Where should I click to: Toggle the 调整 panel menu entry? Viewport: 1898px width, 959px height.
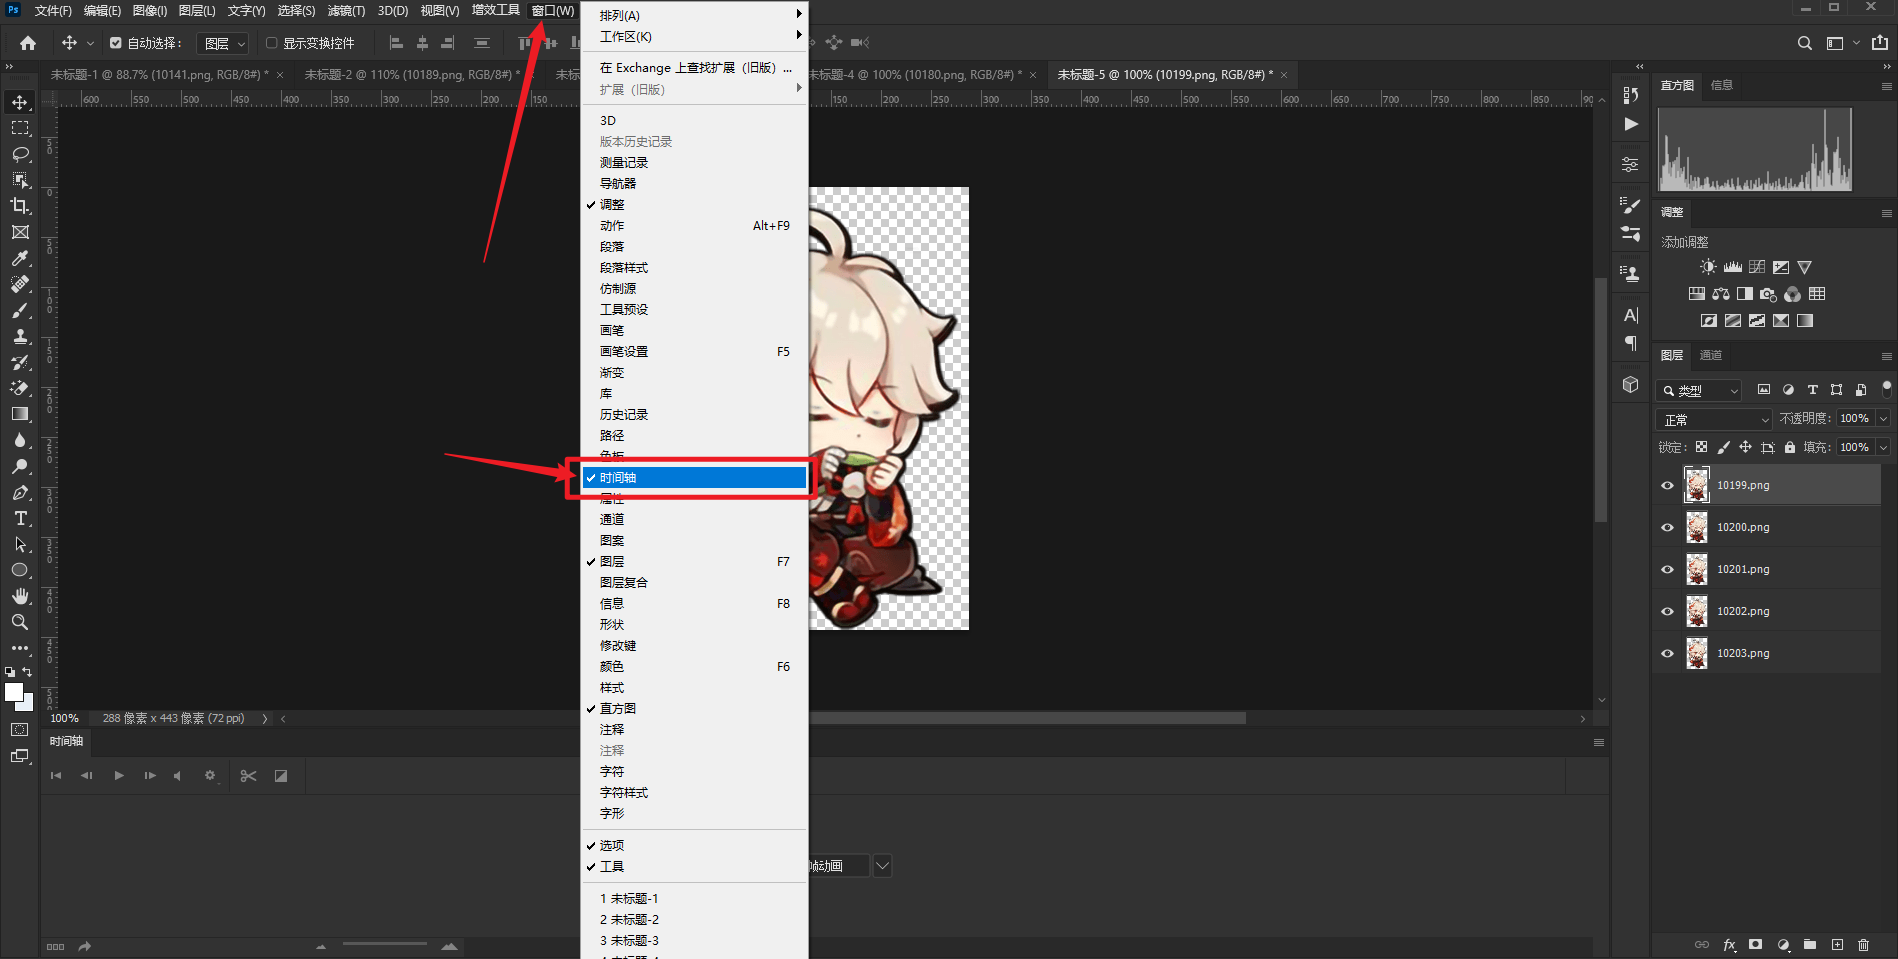(694, 204)
